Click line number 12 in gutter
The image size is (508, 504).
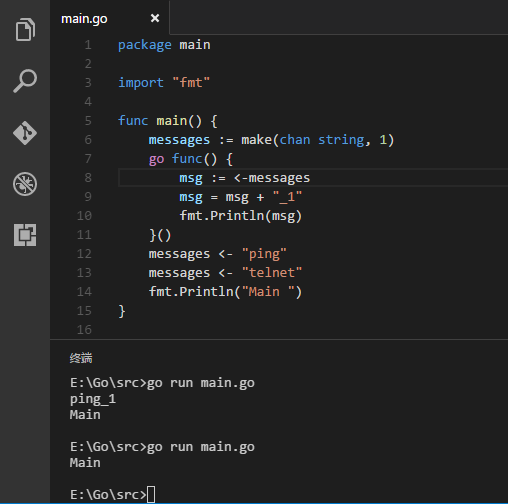[x=84, y=254]
